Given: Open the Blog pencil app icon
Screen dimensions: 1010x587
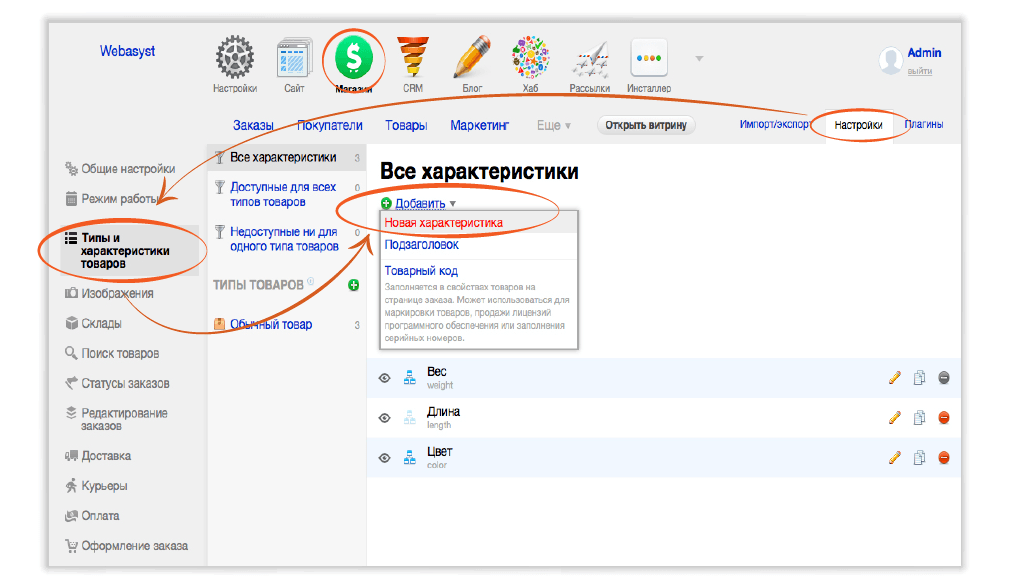Looking at the screenshot, I should click(472, 58).
